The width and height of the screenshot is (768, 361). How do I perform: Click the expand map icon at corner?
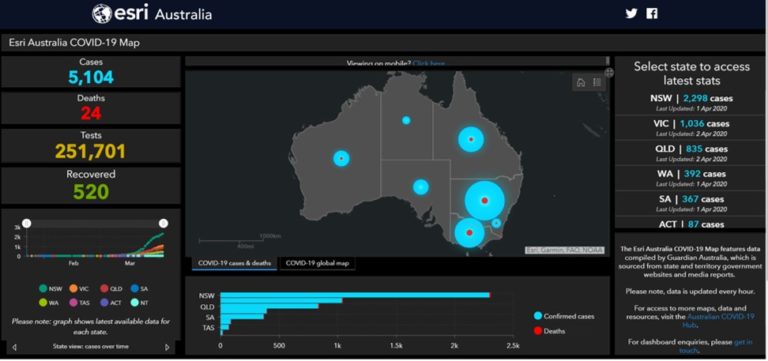(609, 73)
